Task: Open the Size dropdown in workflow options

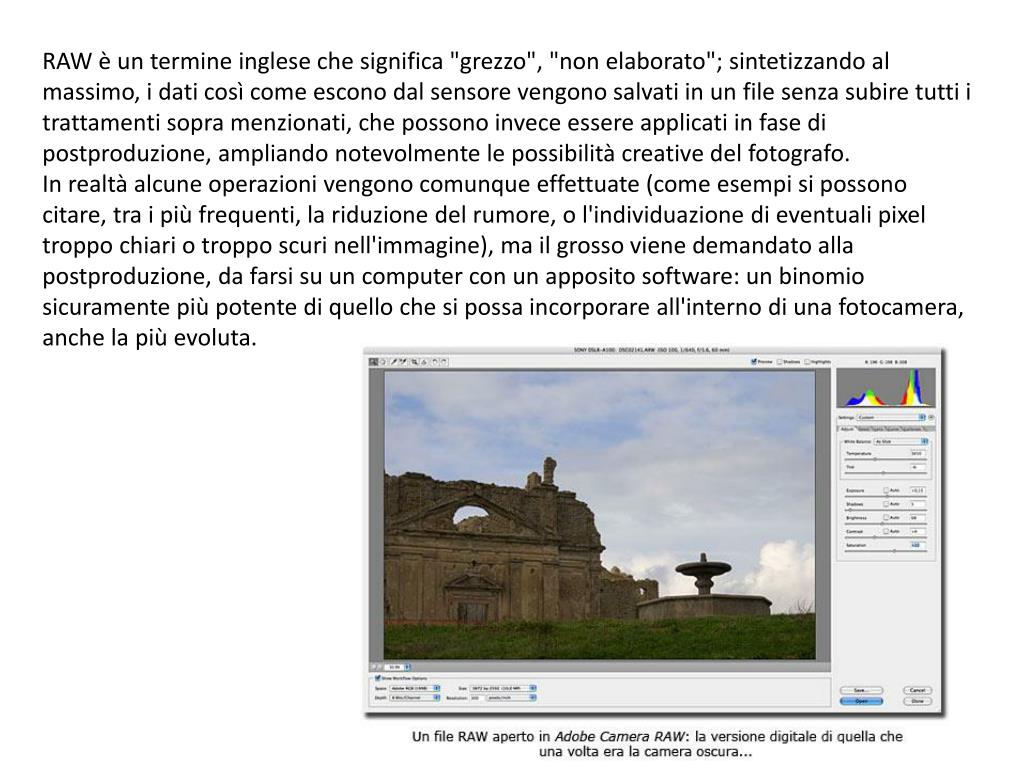Action: [x=503, y=688]
